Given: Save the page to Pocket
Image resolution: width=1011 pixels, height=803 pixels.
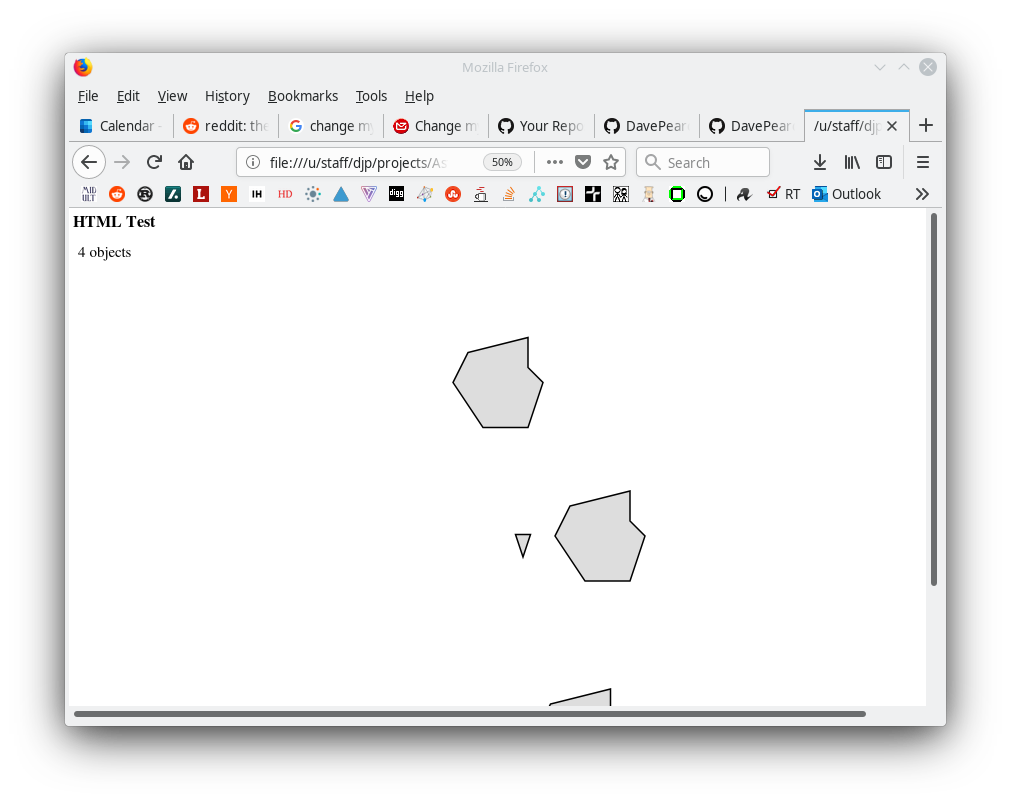Looking at the screenshot, I should click(x=583, y=162).
